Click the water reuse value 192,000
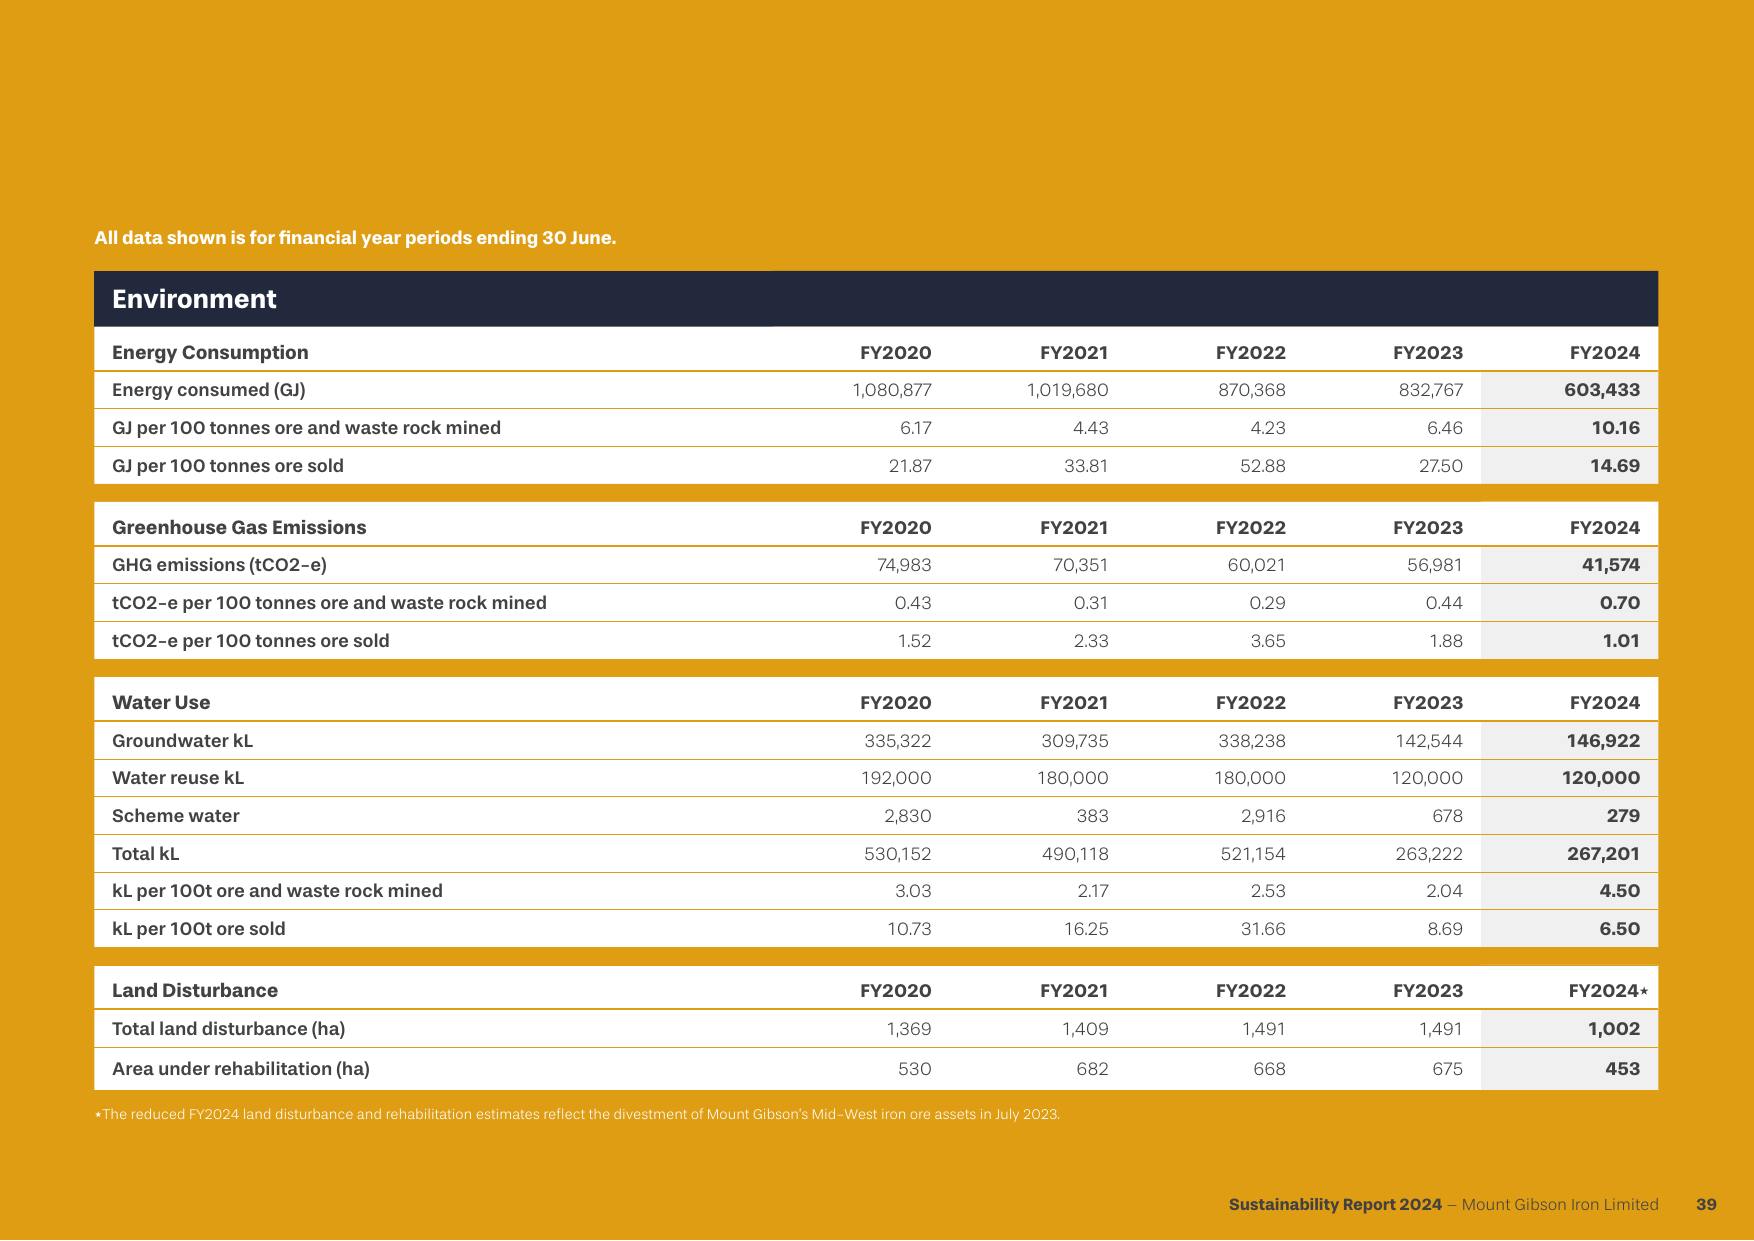 896,778
